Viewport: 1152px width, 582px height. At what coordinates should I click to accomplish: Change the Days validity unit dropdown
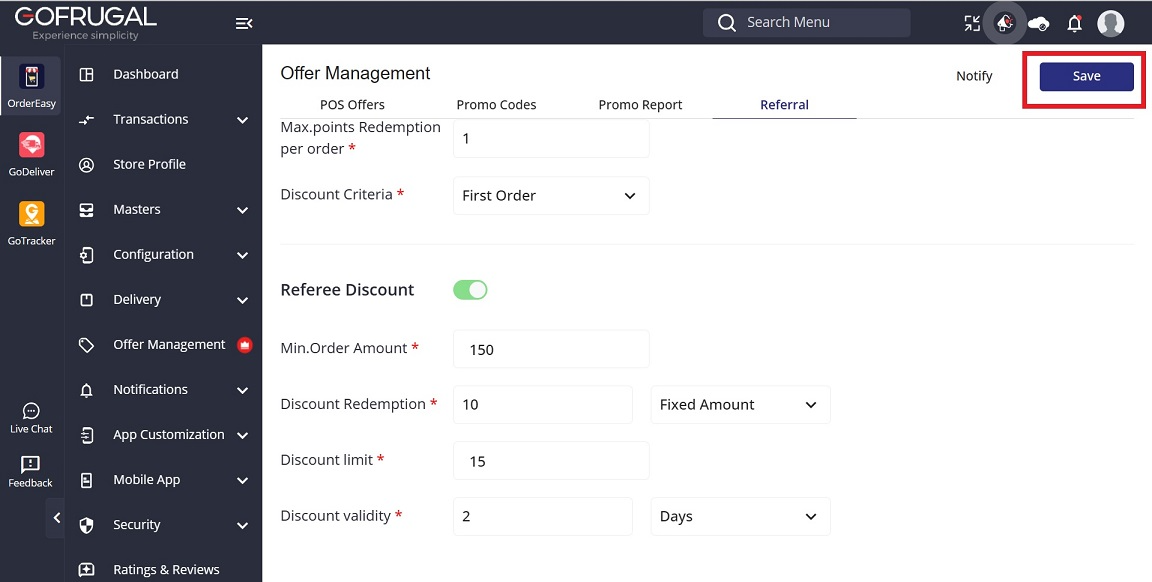click(740, 517)
